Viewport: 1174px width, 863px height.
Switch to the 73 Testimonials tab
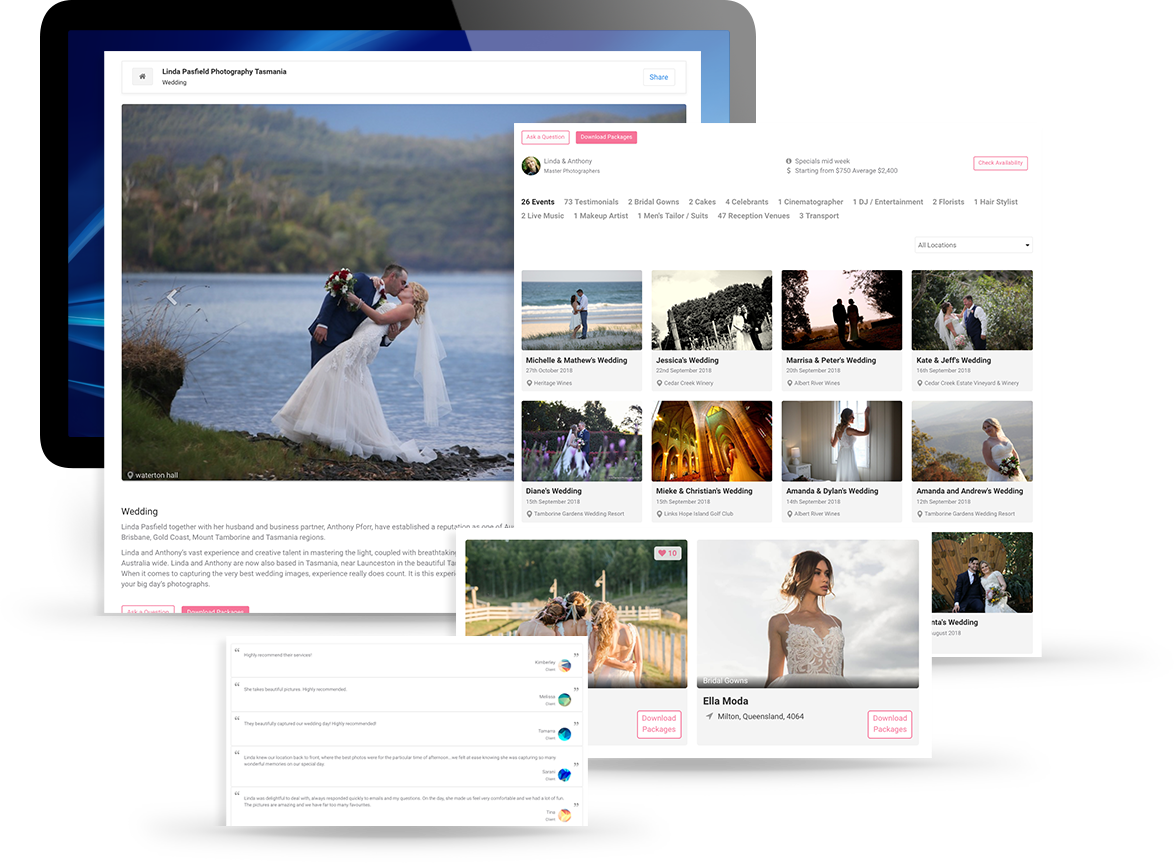[591, 202]
